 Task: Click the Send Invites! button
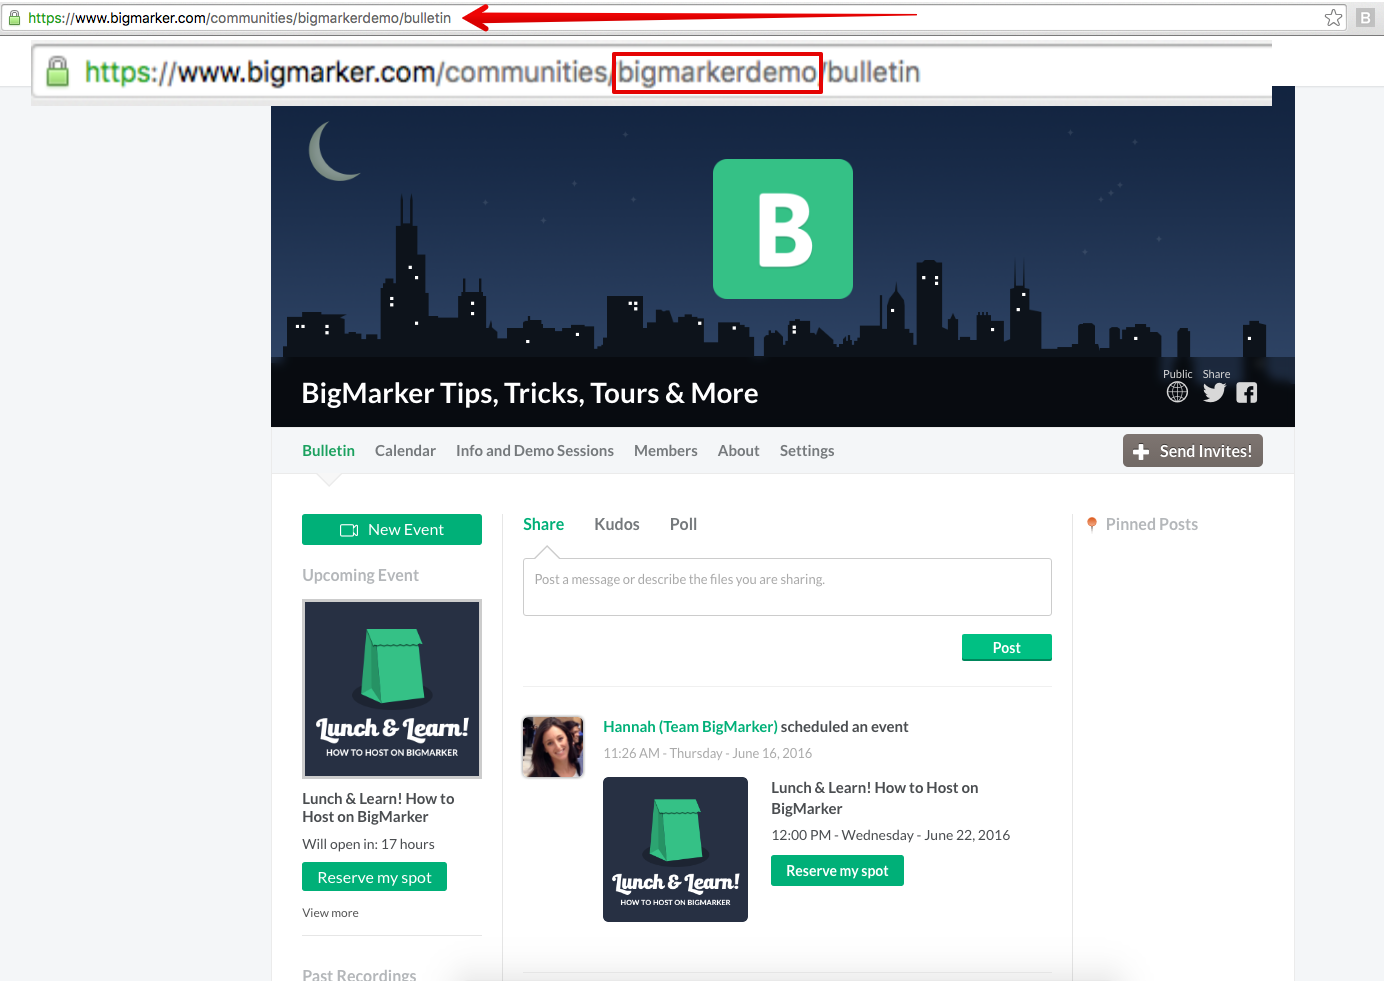tap(1193, 451)
